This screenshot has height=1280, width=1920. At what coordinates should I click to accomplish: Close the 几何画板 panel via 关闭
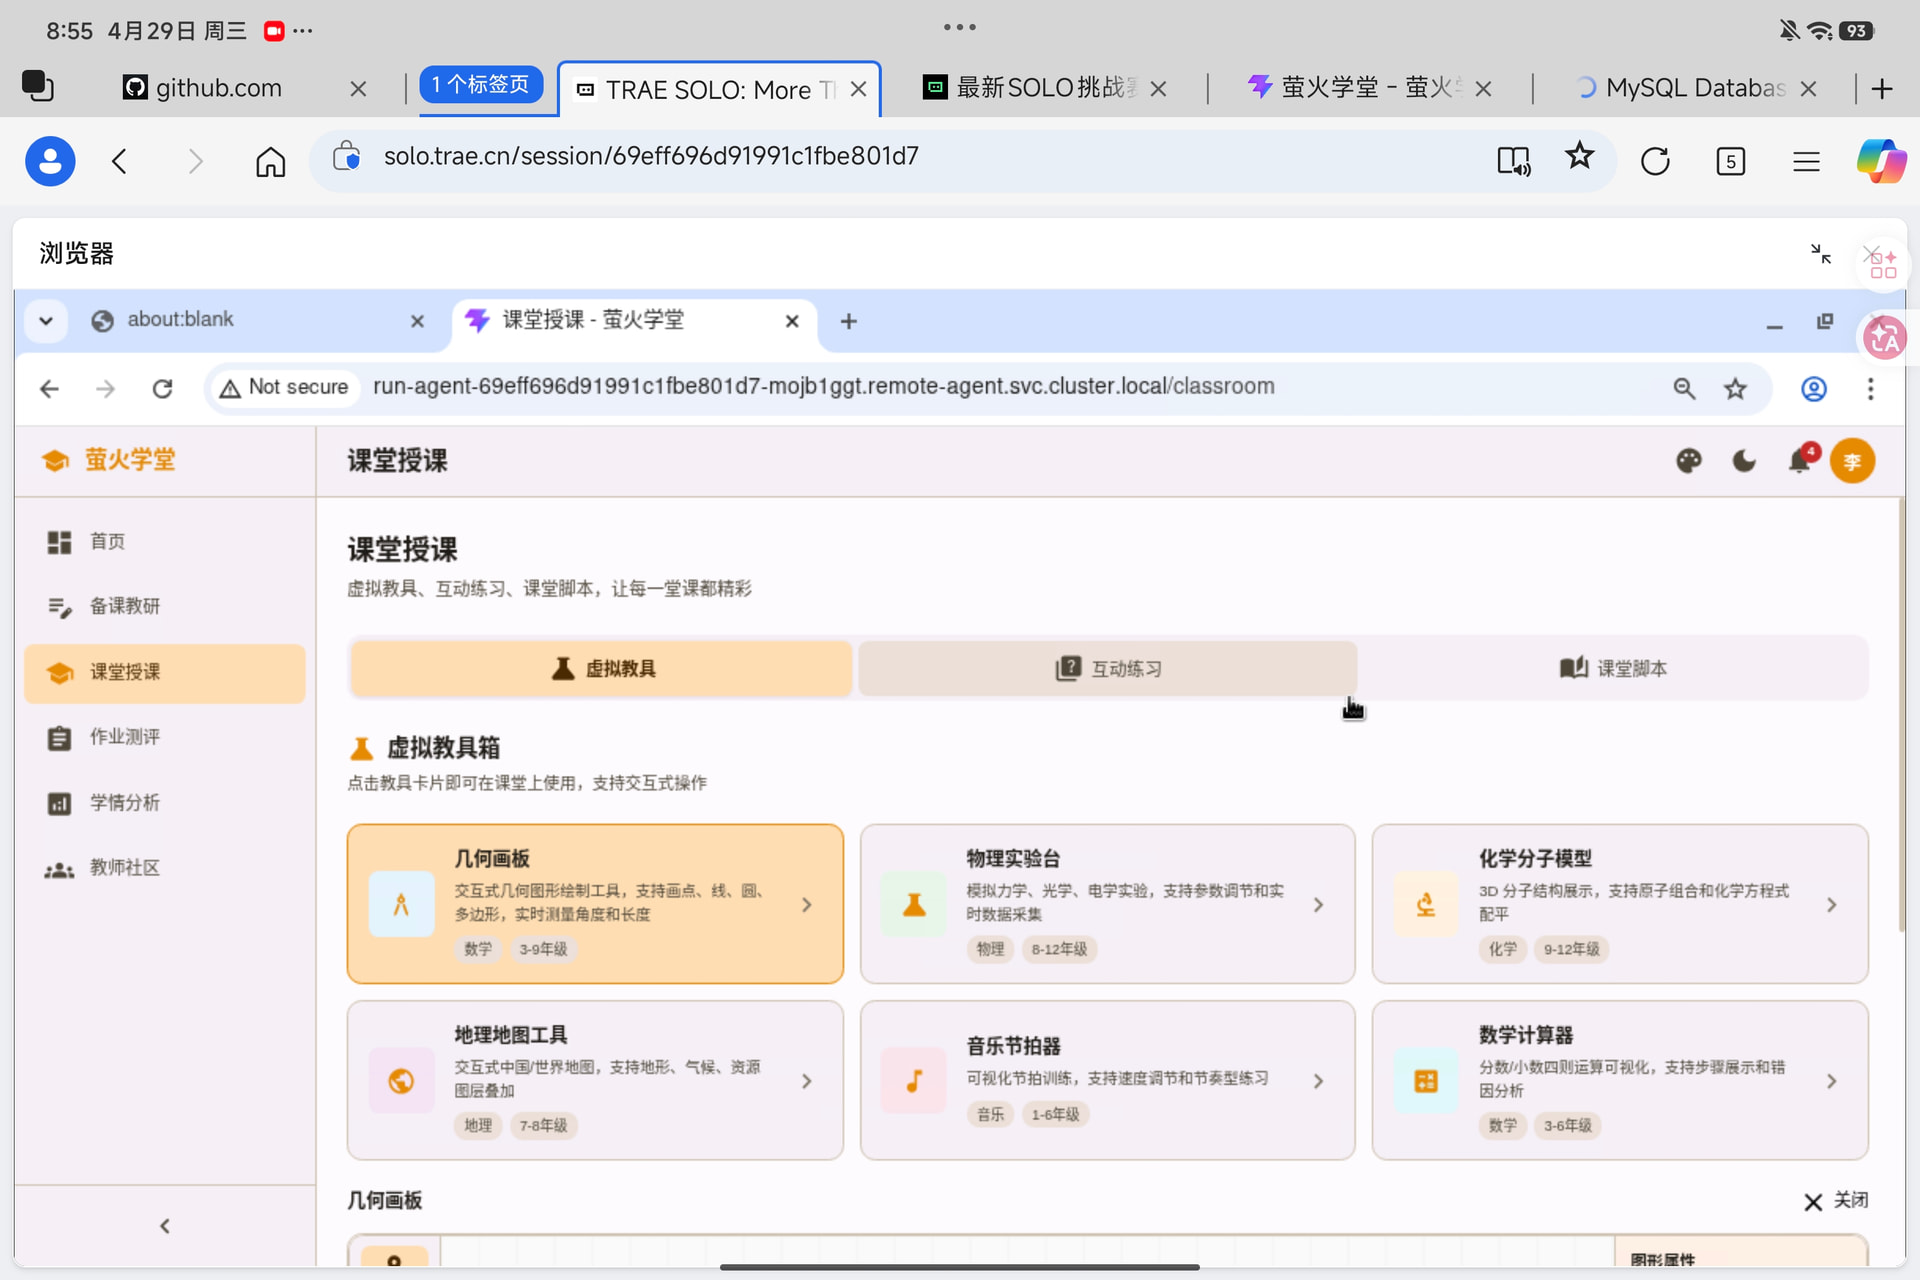(1836, 1201)
